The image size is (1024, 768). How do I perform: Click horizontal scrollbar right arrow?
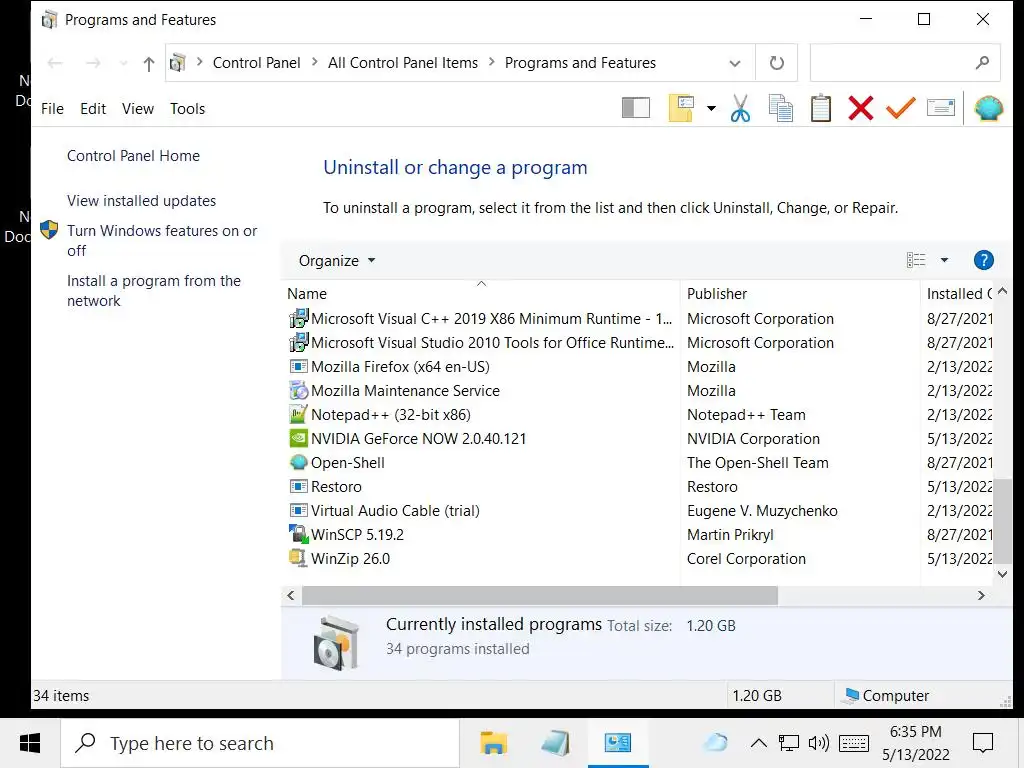(981, 596)
